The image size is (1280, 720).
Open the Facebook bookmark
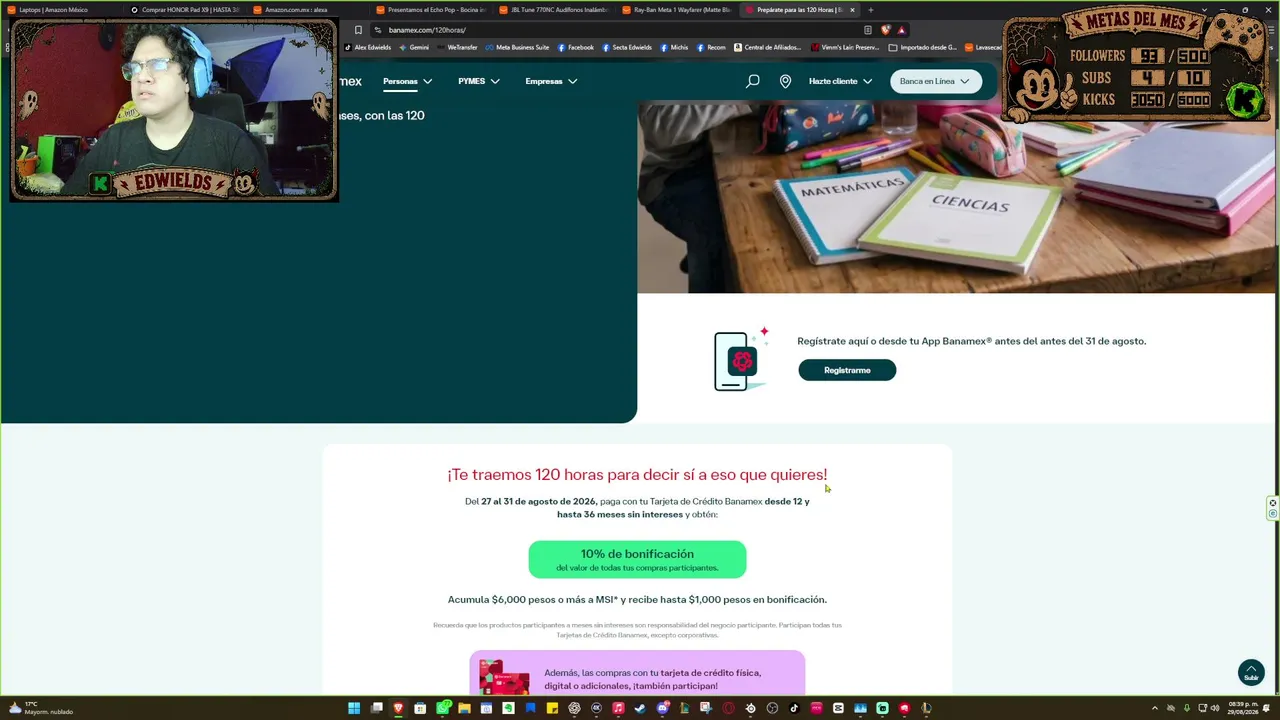576,47
